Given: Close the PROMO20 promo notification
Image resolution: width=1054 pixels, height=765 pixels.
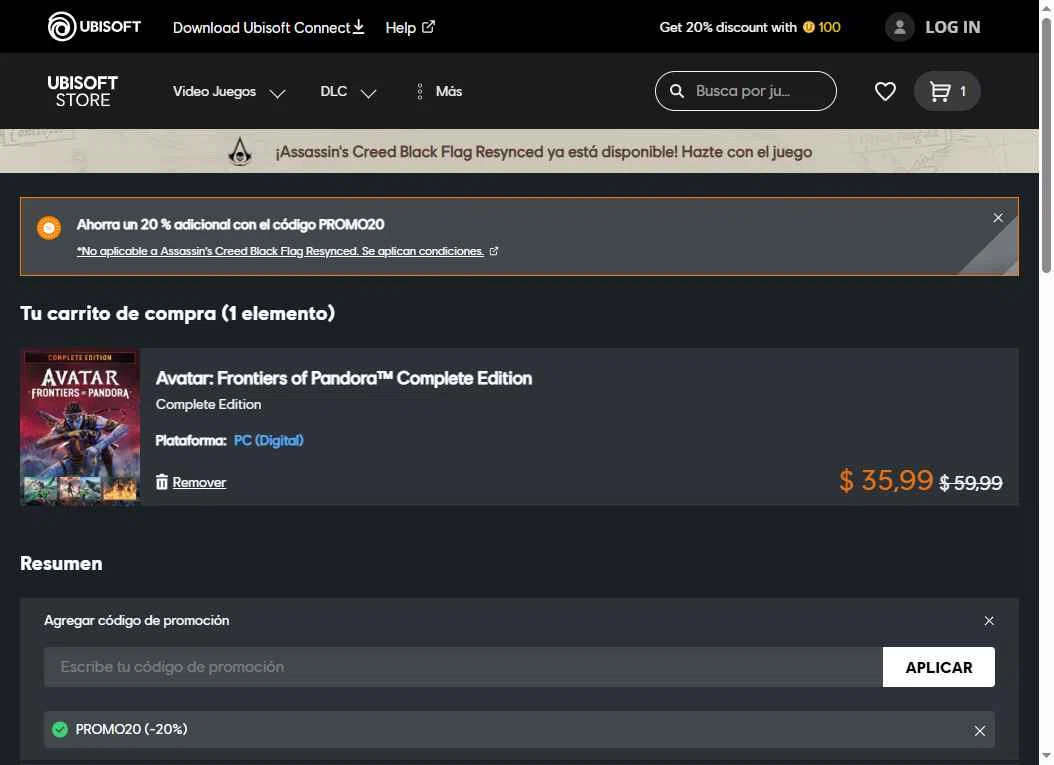Looking at the screenshot, I should (x=998, y=218).
